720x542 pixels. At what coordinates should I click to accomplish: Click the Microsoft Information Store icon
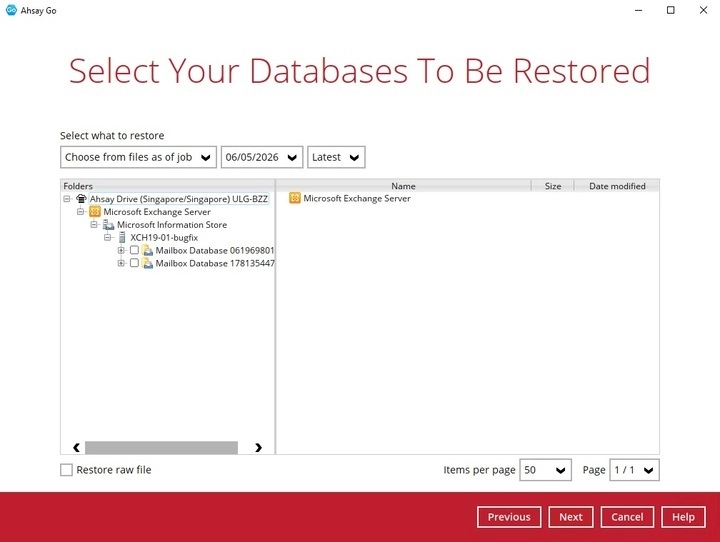[108, 225]
